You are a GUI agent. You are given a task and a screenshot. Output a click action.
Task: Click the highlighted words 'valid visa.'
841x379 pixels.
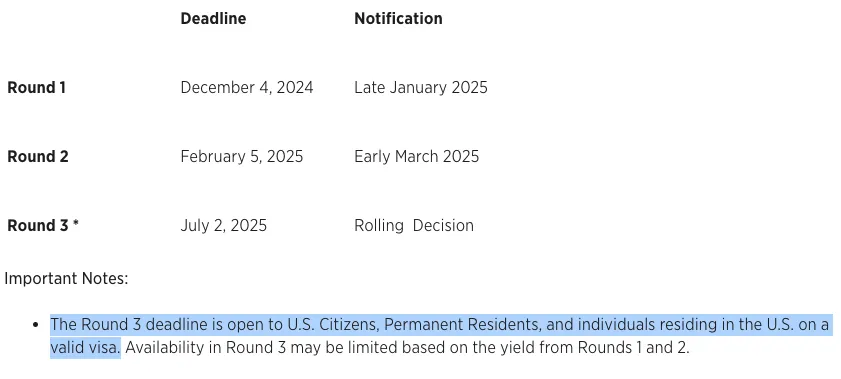(85, 348)
